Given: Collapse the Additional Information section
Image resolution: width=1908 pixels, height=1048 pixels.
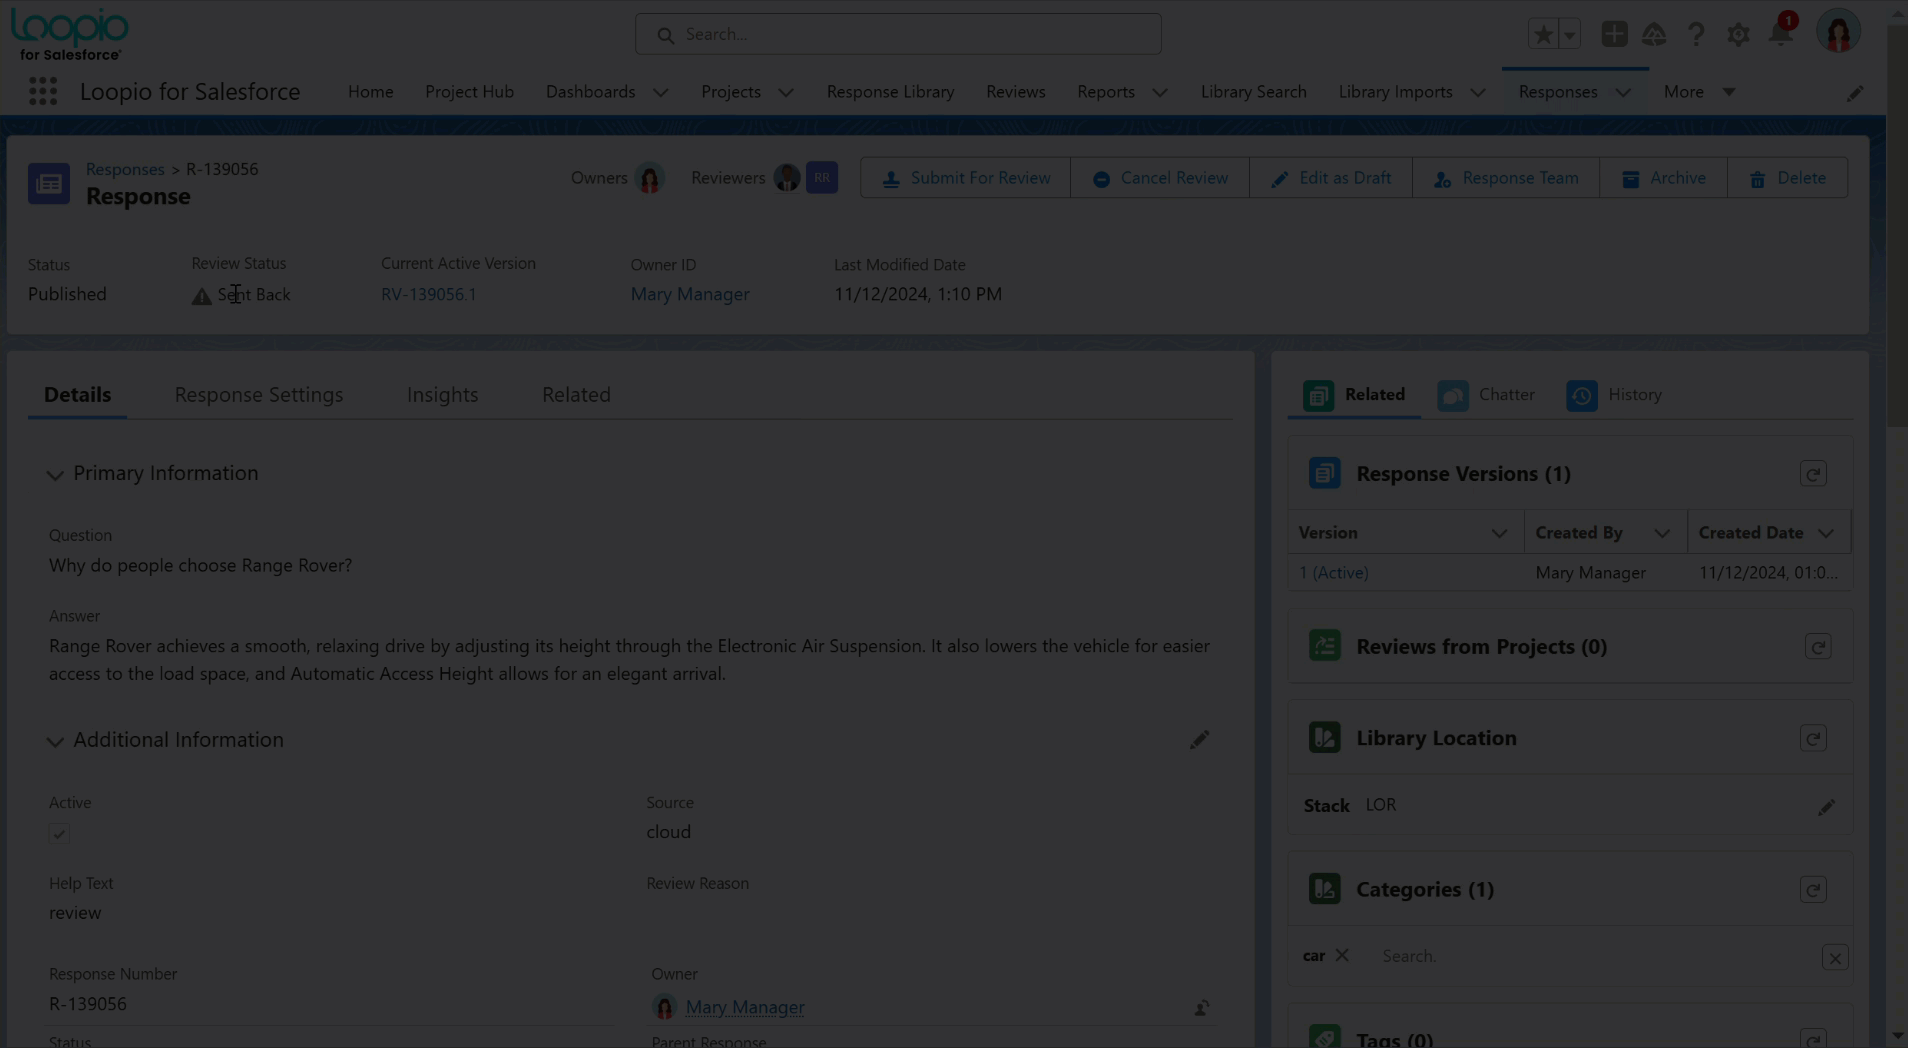Looking at the screenshot, I should click(x=55, y=742).
